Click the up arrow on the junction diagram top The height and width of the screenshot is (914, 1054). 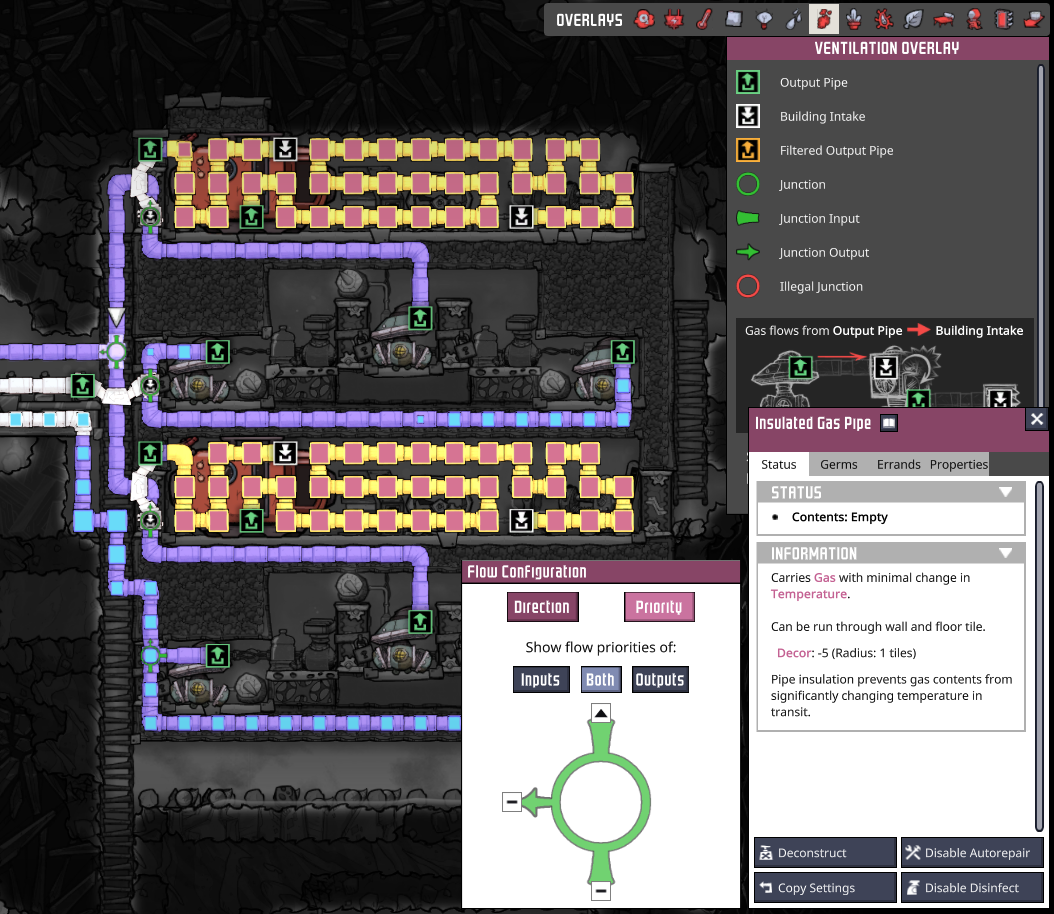click(x=601, y=712)
